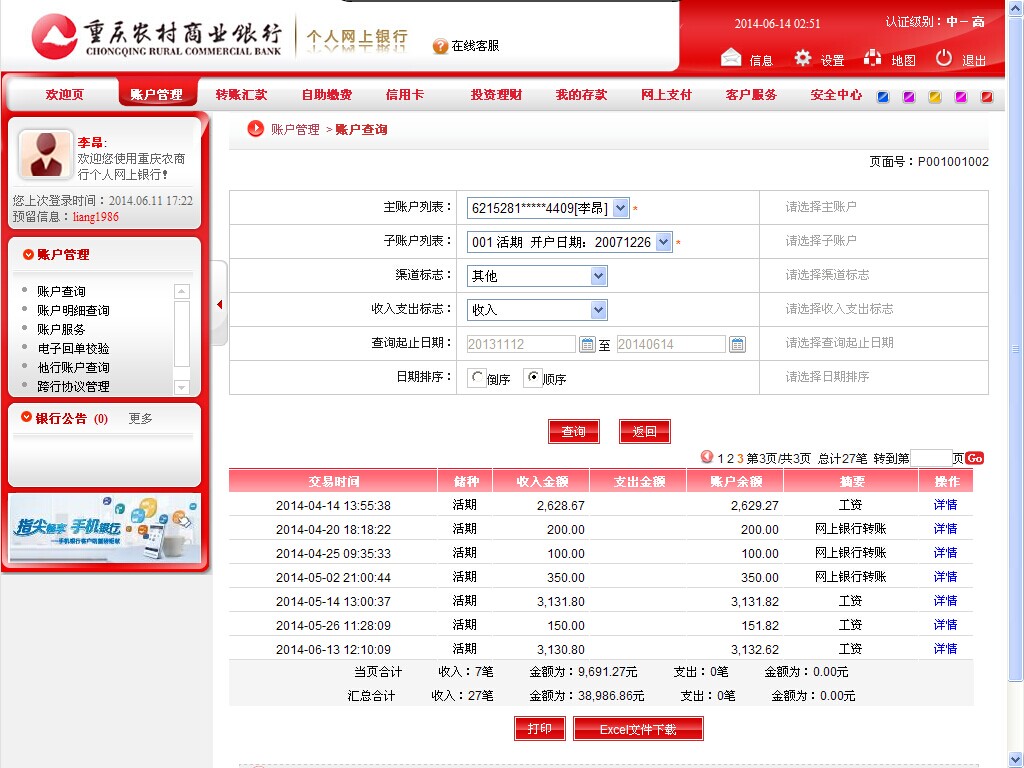Expand the 主账户列表 account dropdown
Viewport: 1024px width, 768px height.
(620, 208)
